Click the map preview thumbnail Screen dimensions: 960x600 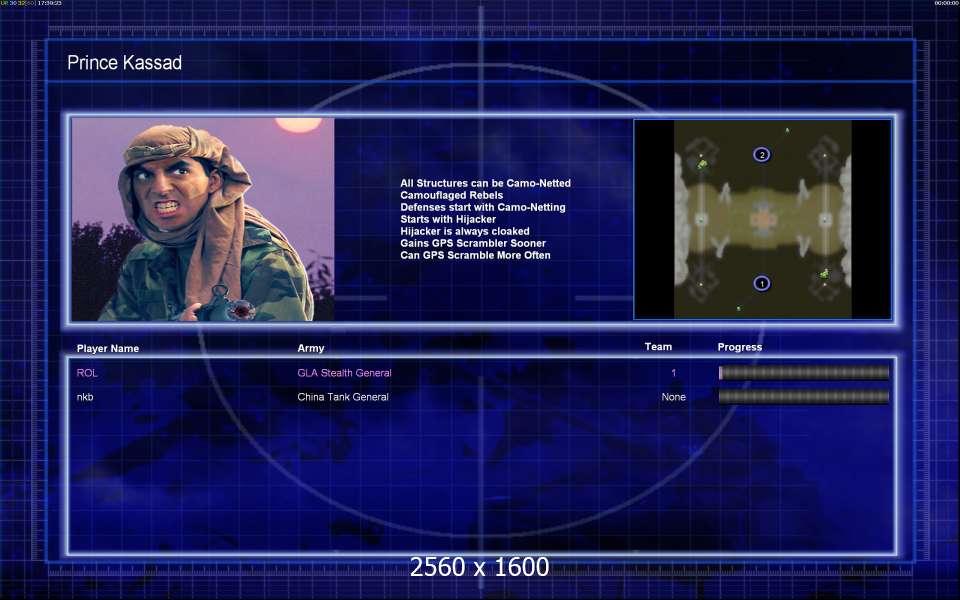(762, 219)
